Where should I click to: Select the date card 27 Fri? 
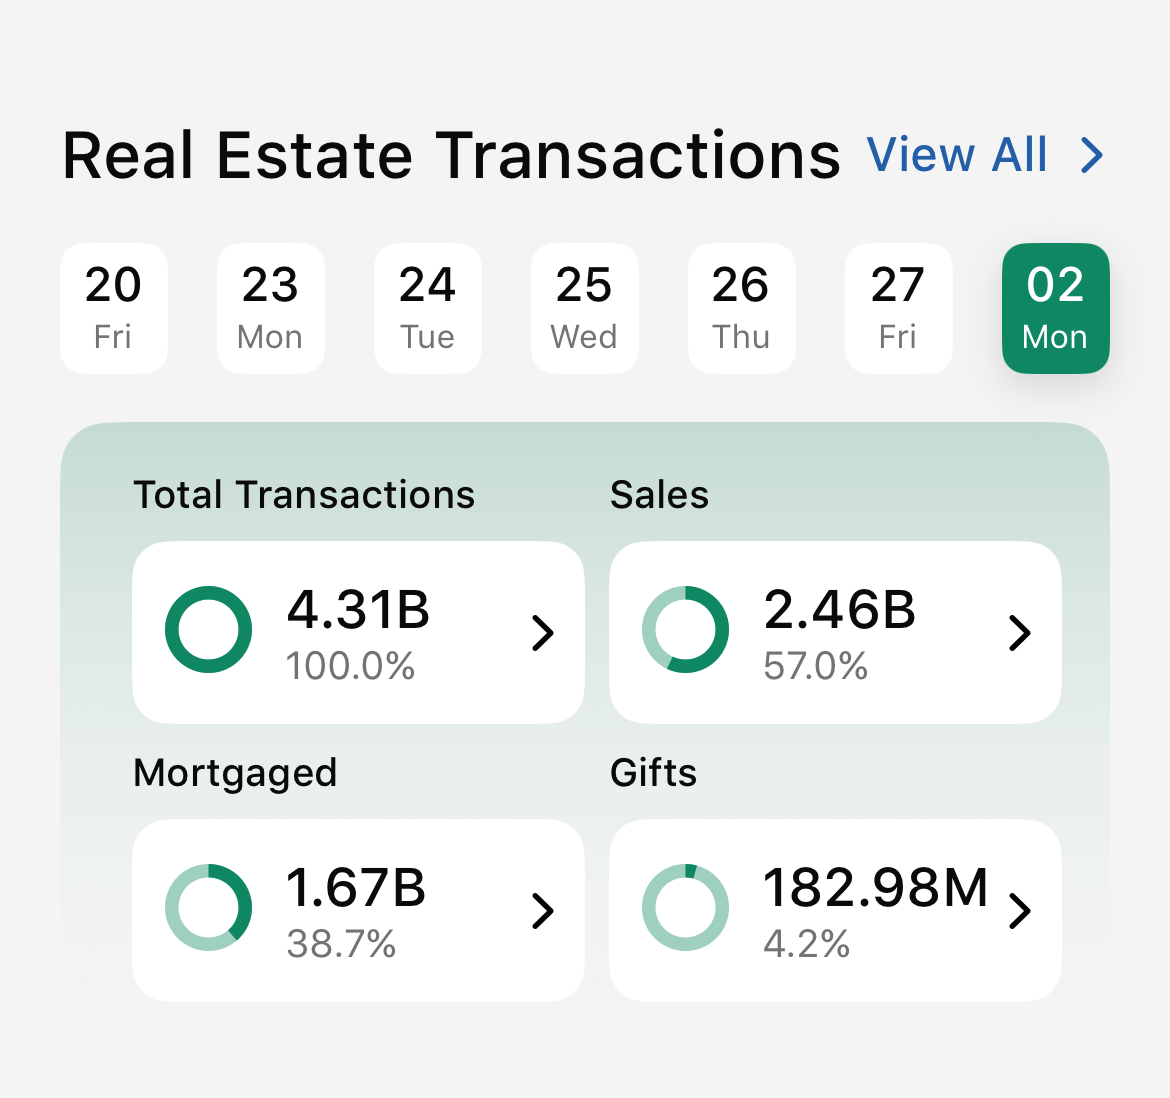898,308
